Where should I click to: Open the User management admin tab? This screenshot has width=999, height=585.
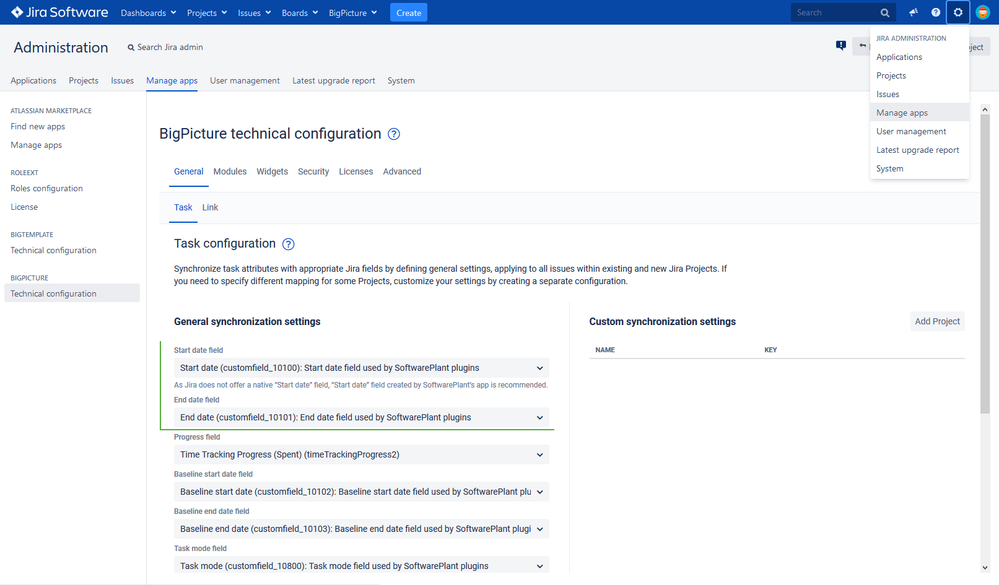tap(245, 80)
